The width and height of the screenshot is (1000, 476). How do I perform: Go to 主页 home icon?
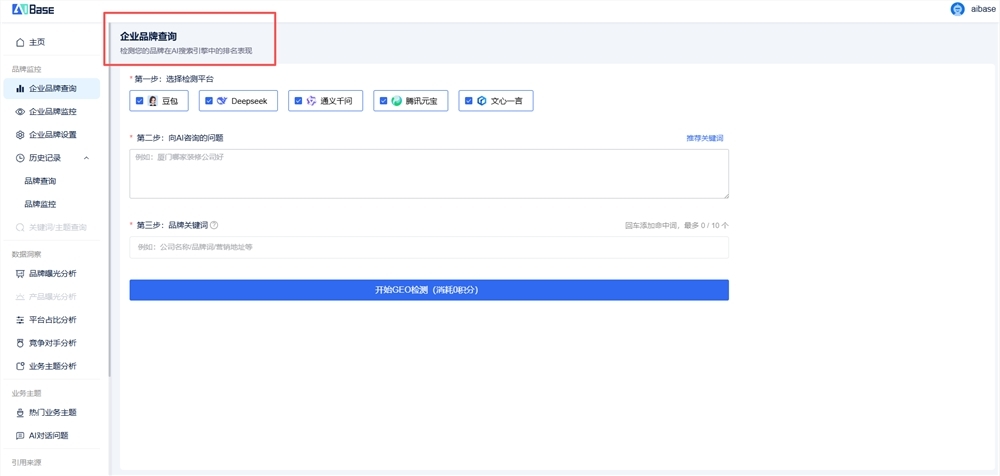coord(20,42)
